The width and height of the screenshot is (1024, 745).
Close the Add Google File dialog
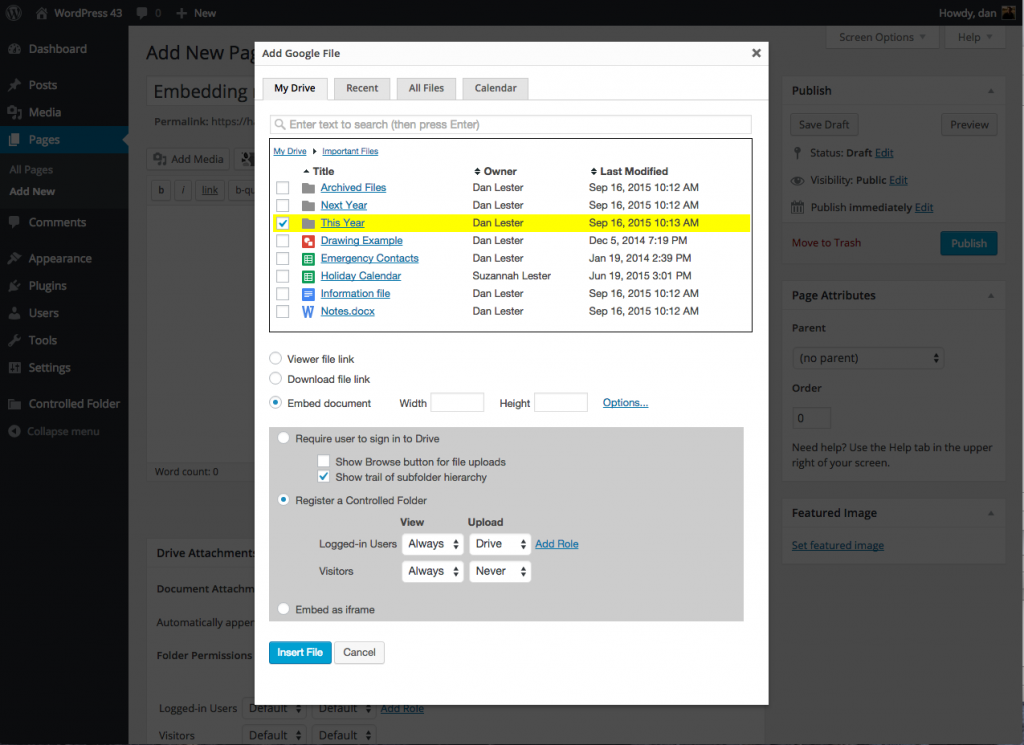[x=756, y=54]
